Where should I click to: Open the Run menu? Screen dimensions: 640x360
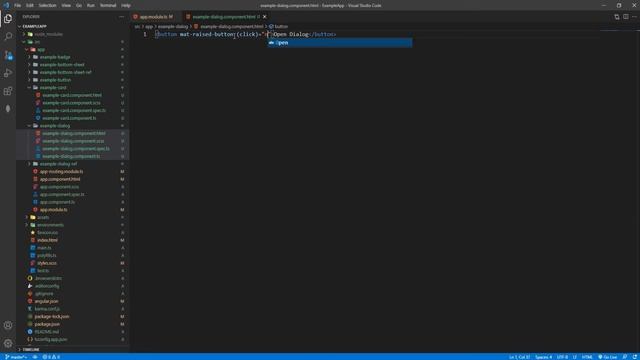pyautogui.click(x=91, y=5)
